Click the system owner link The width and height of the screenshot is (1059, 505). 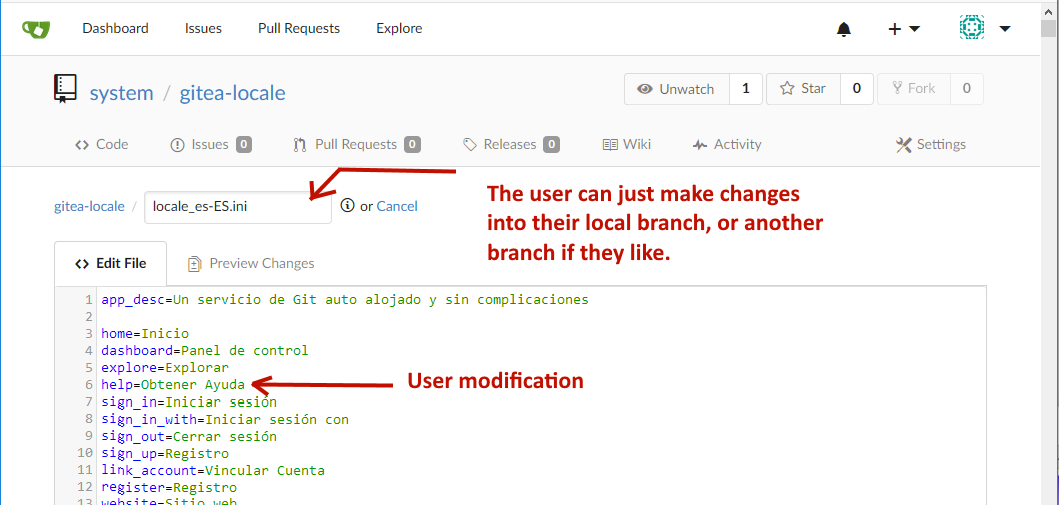pos(122,92)
